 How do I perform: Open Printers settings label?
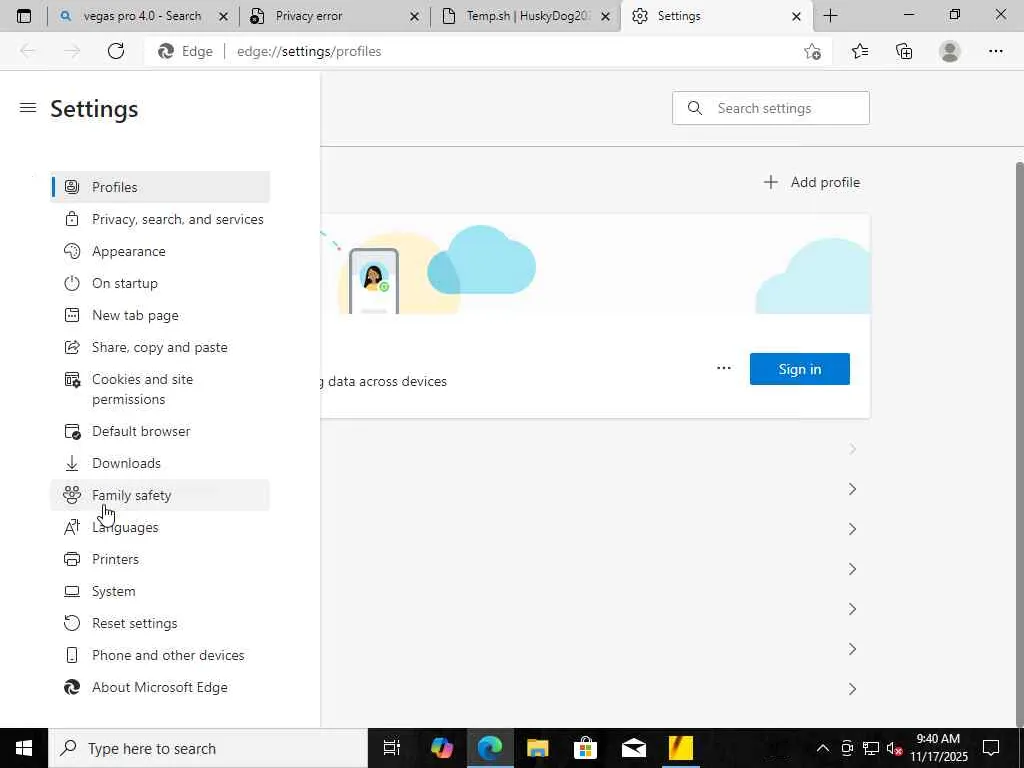[x=115, y=560]
